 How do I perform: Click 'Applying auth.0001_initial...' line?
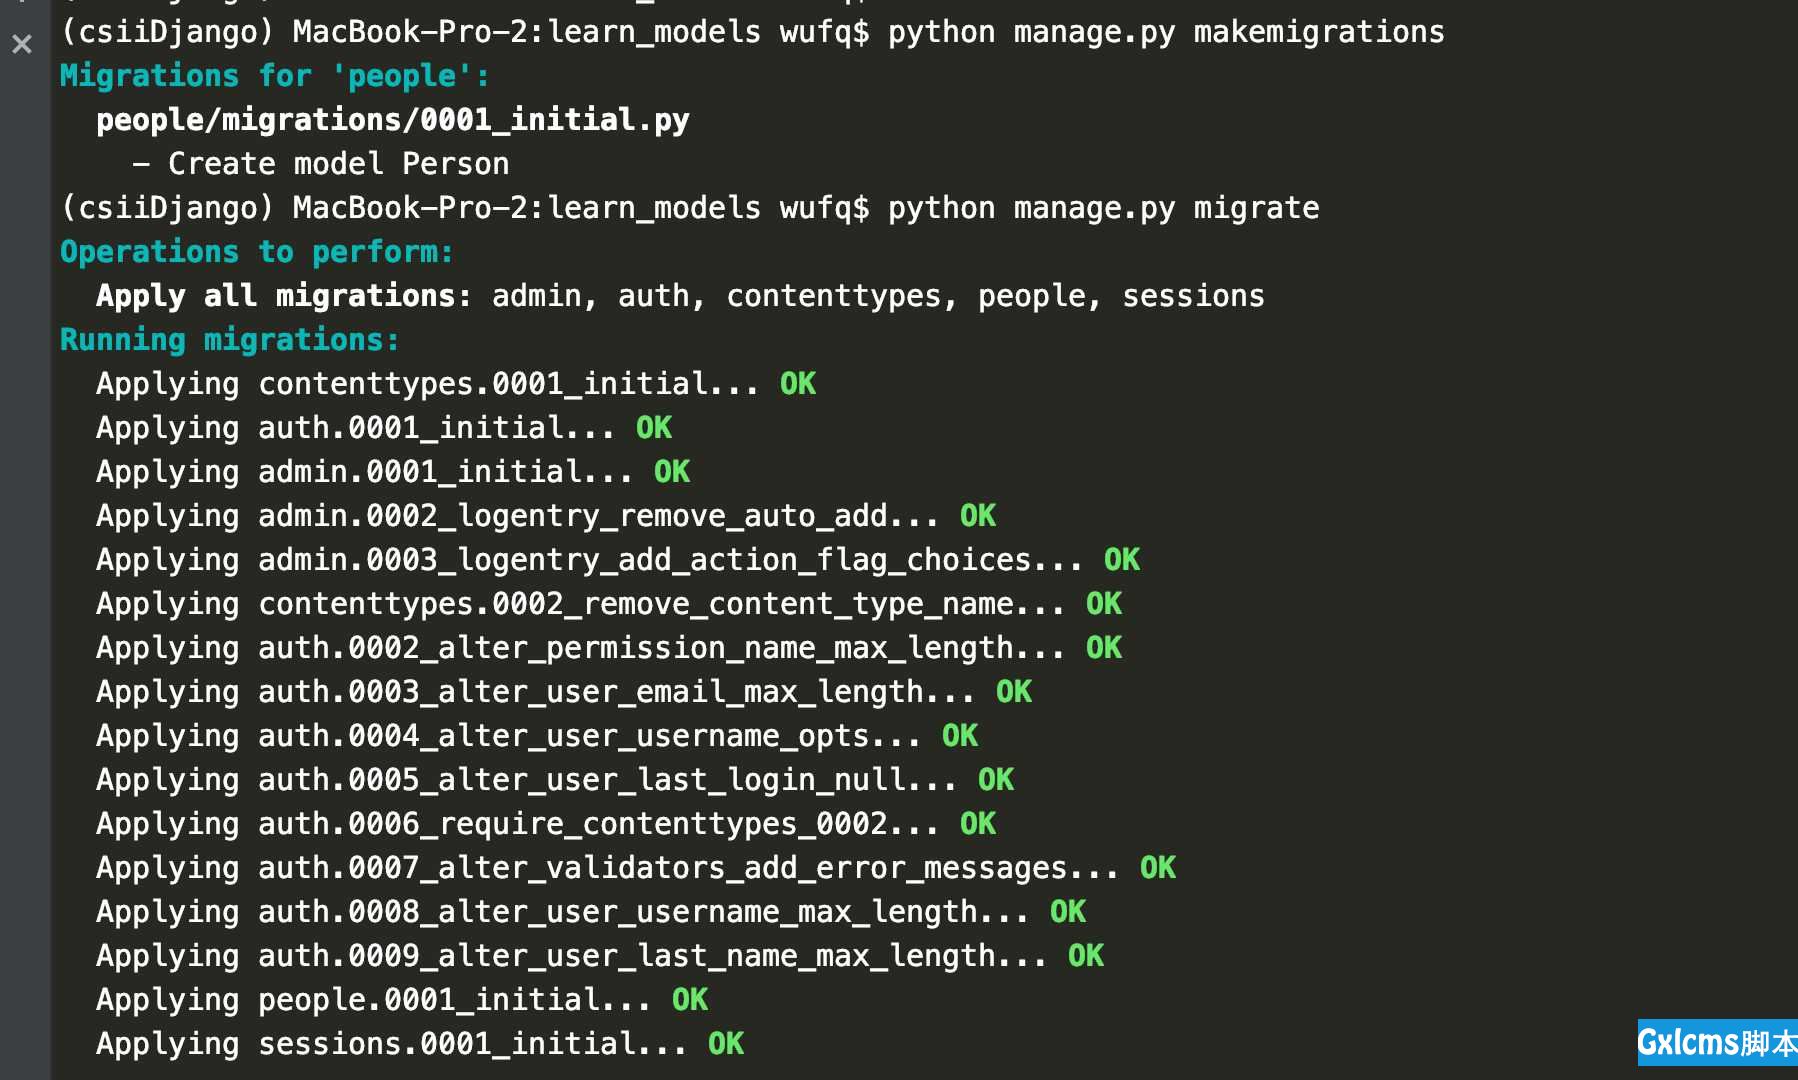(384, 428)
